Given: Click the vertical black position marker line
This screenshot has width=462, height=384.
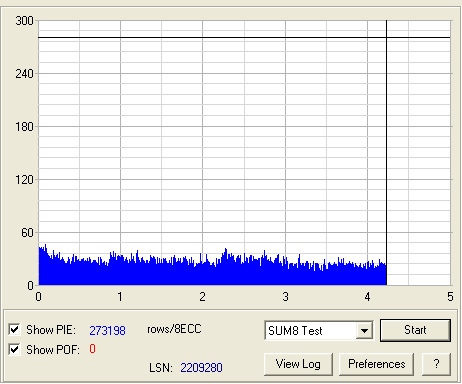Looking at the screenshot, I should [x=386, y=153].
